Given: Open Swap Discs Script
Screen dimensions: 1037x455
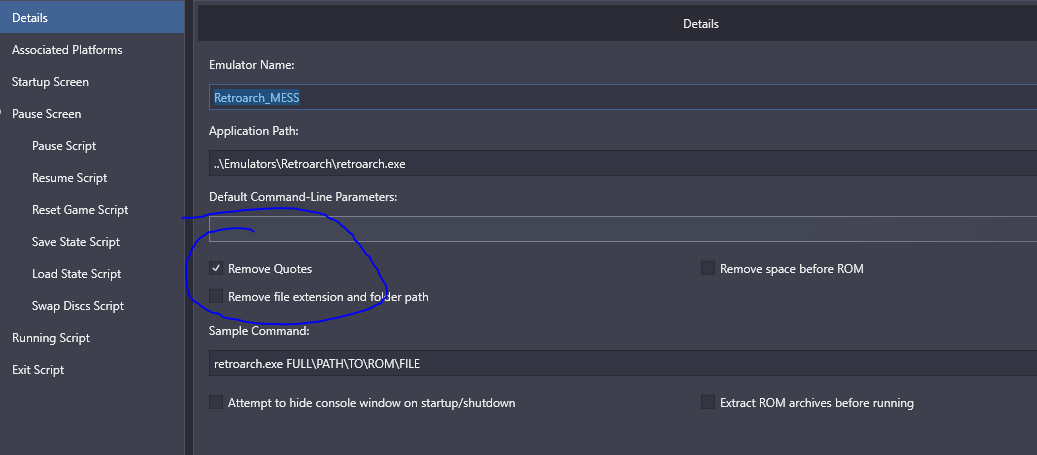Looking at the screenshot, I should (78, 306).
